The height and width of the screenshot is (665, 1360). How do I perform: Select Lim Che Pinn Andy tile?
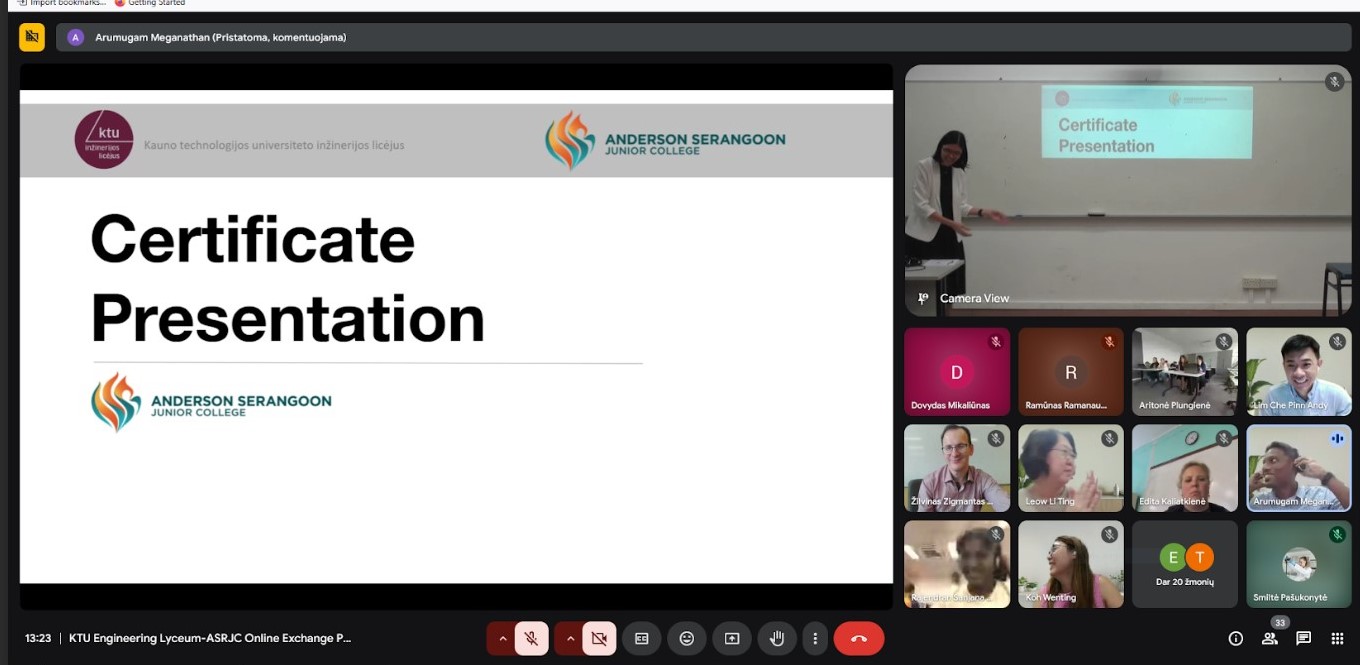pos(1299,372)
